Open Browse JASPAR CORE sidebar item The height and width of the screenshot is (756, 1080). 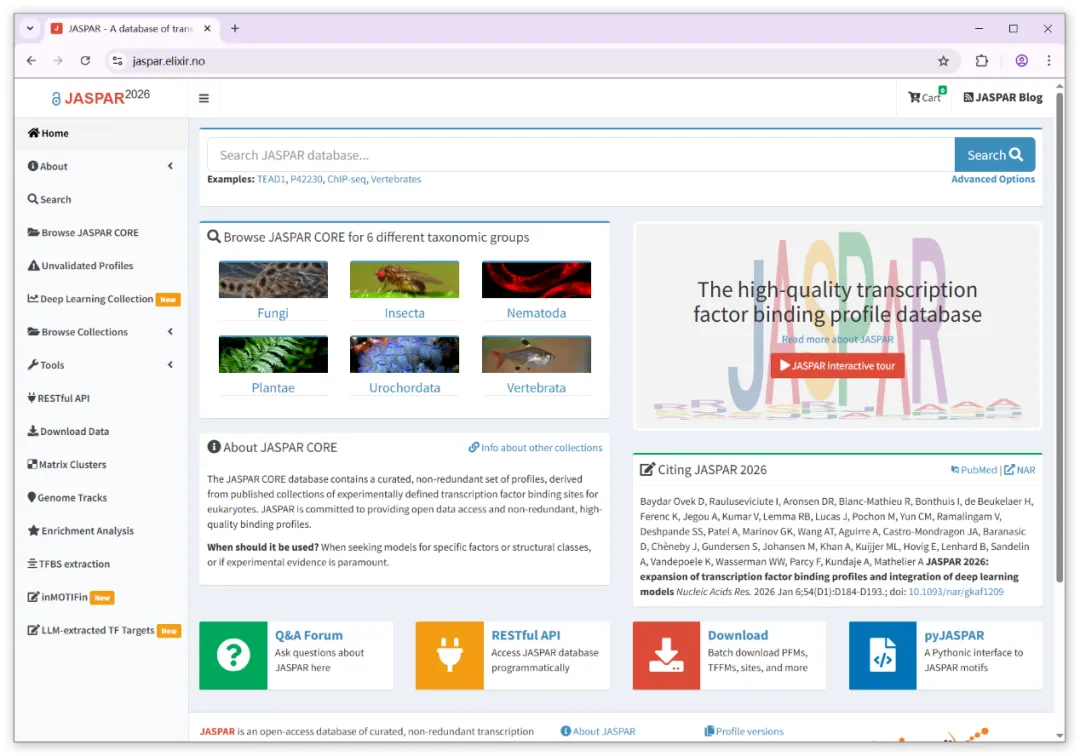[83, 233]
